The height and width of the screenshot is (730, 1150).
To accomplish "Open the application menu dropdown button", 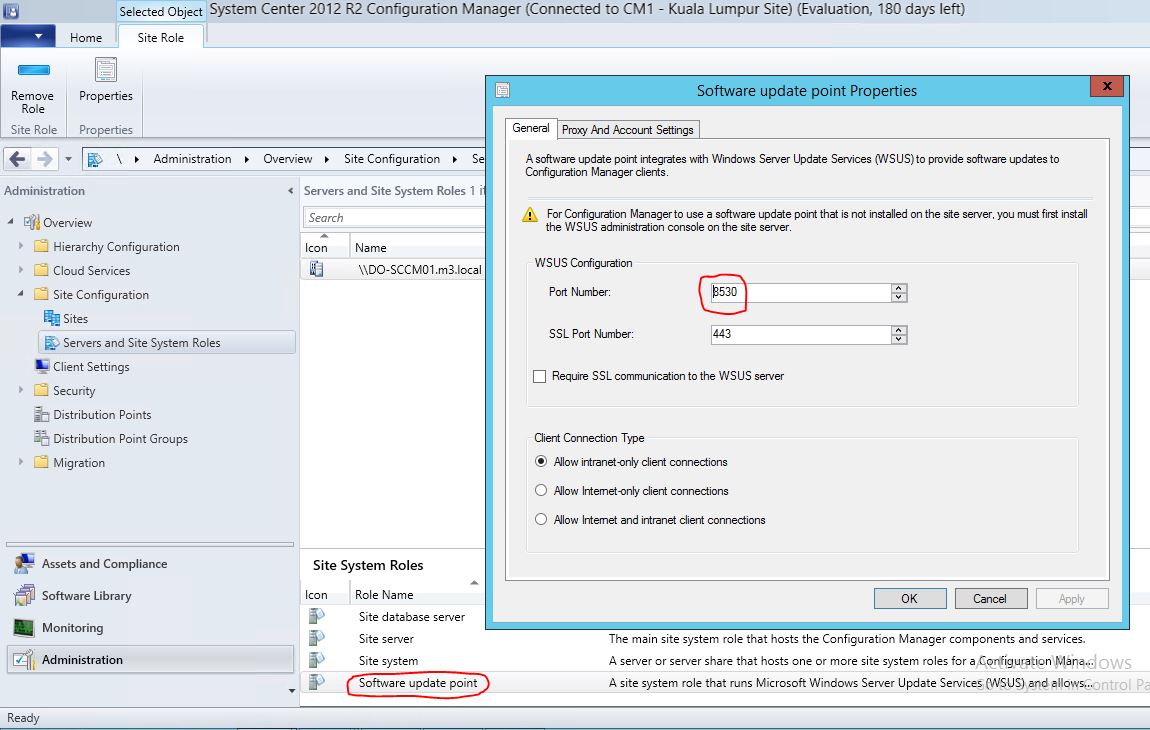I will click(x=28, y=36).
